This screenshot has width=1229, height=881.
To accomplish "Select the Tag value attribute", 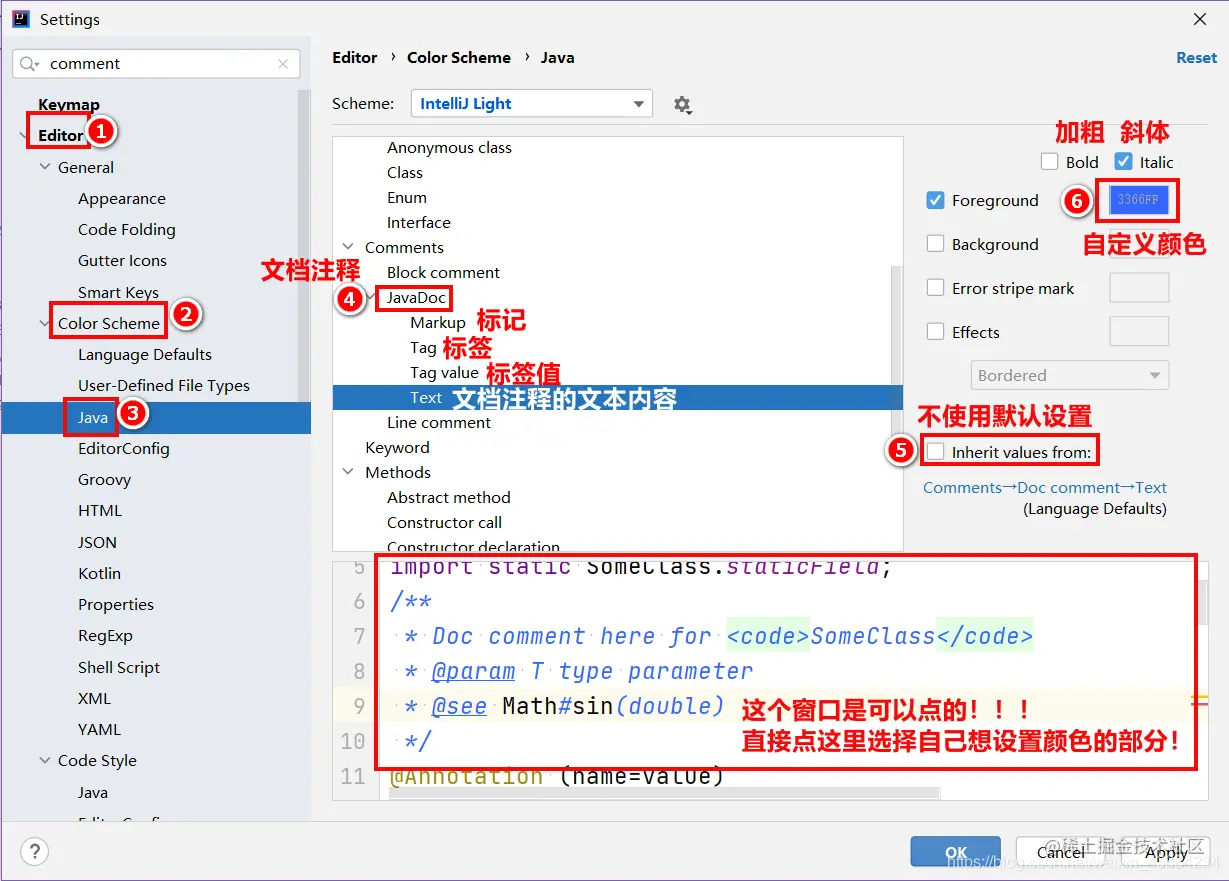I will [444, 372].
